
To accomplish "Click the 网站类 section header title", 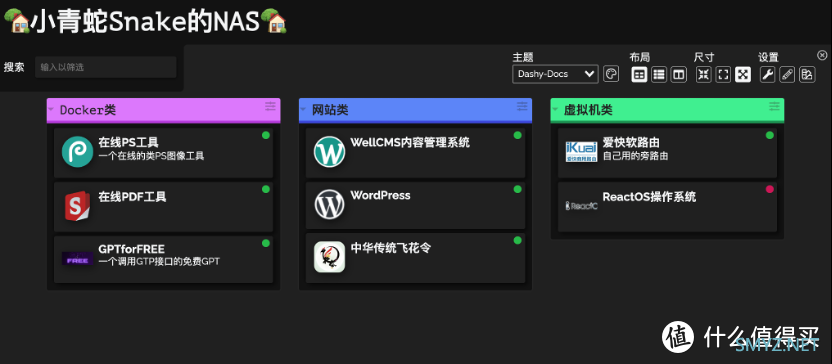I will click(330, 110).
